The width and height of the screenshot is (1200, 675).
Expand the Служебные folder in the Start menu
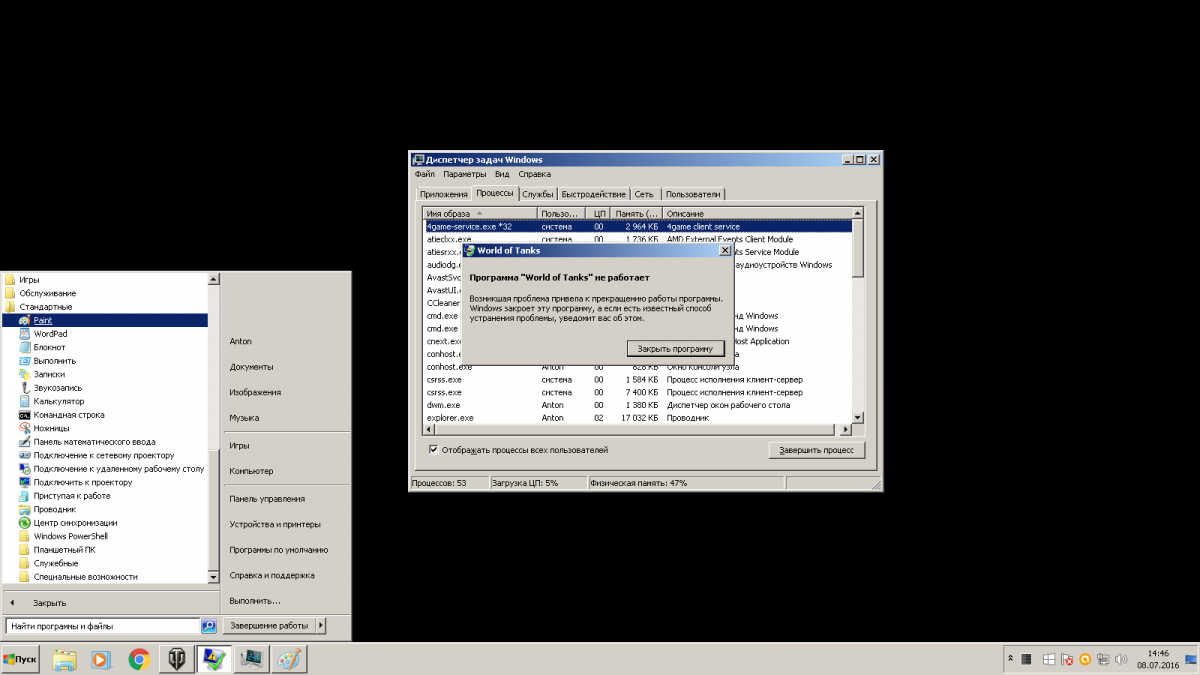tap(56, 563)
